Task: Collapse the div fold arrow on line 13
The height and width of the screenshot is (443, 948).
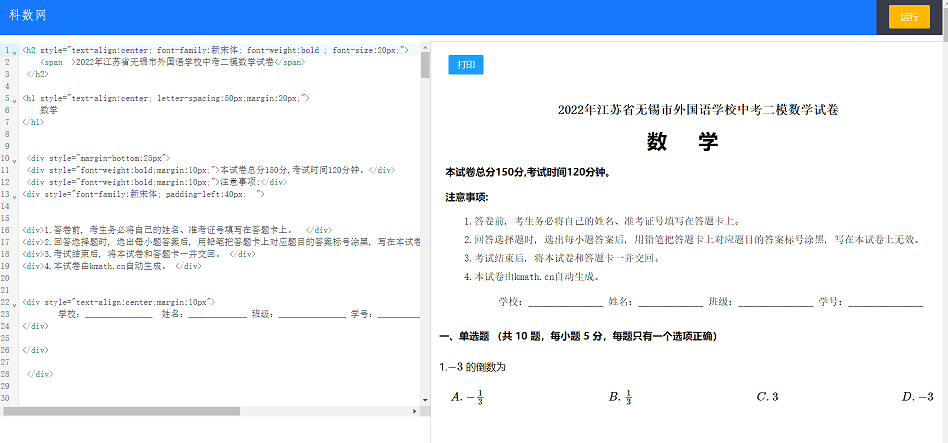Action: tap(15, 196)
